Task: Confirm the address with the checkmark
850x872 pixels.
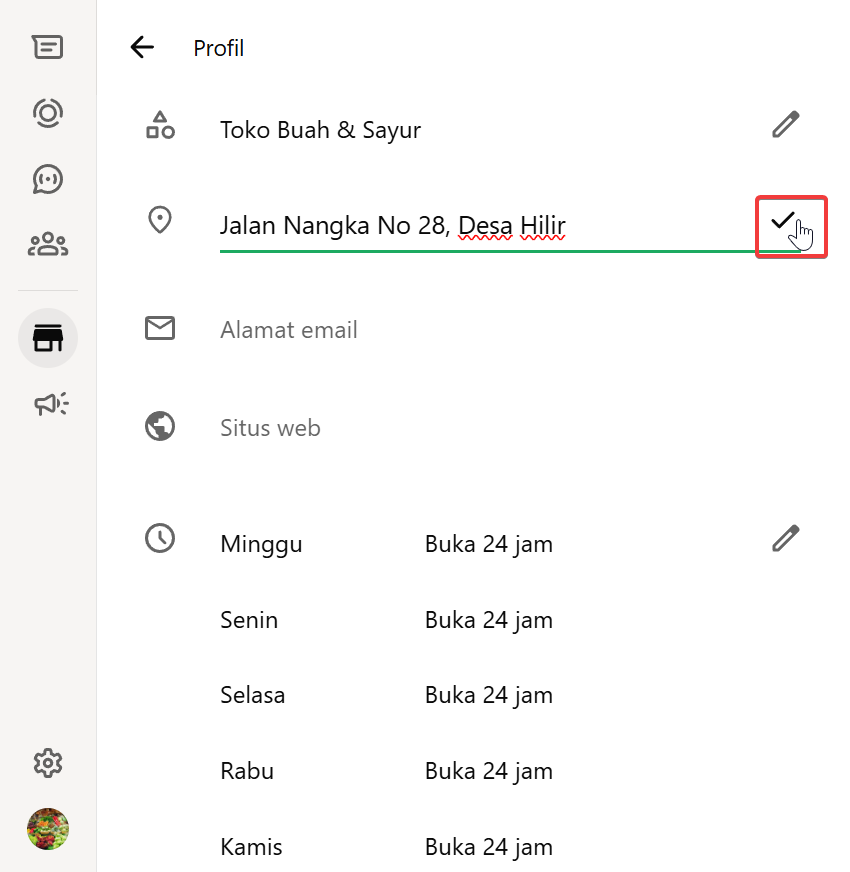Action: [x=783, y=221]
